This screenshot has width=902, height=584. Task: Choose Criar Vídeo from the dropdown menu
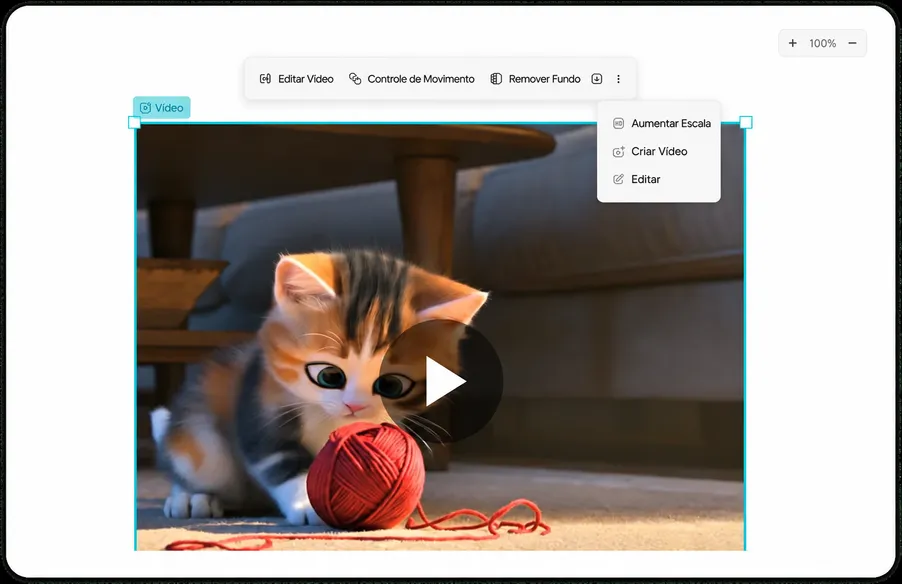659,151
